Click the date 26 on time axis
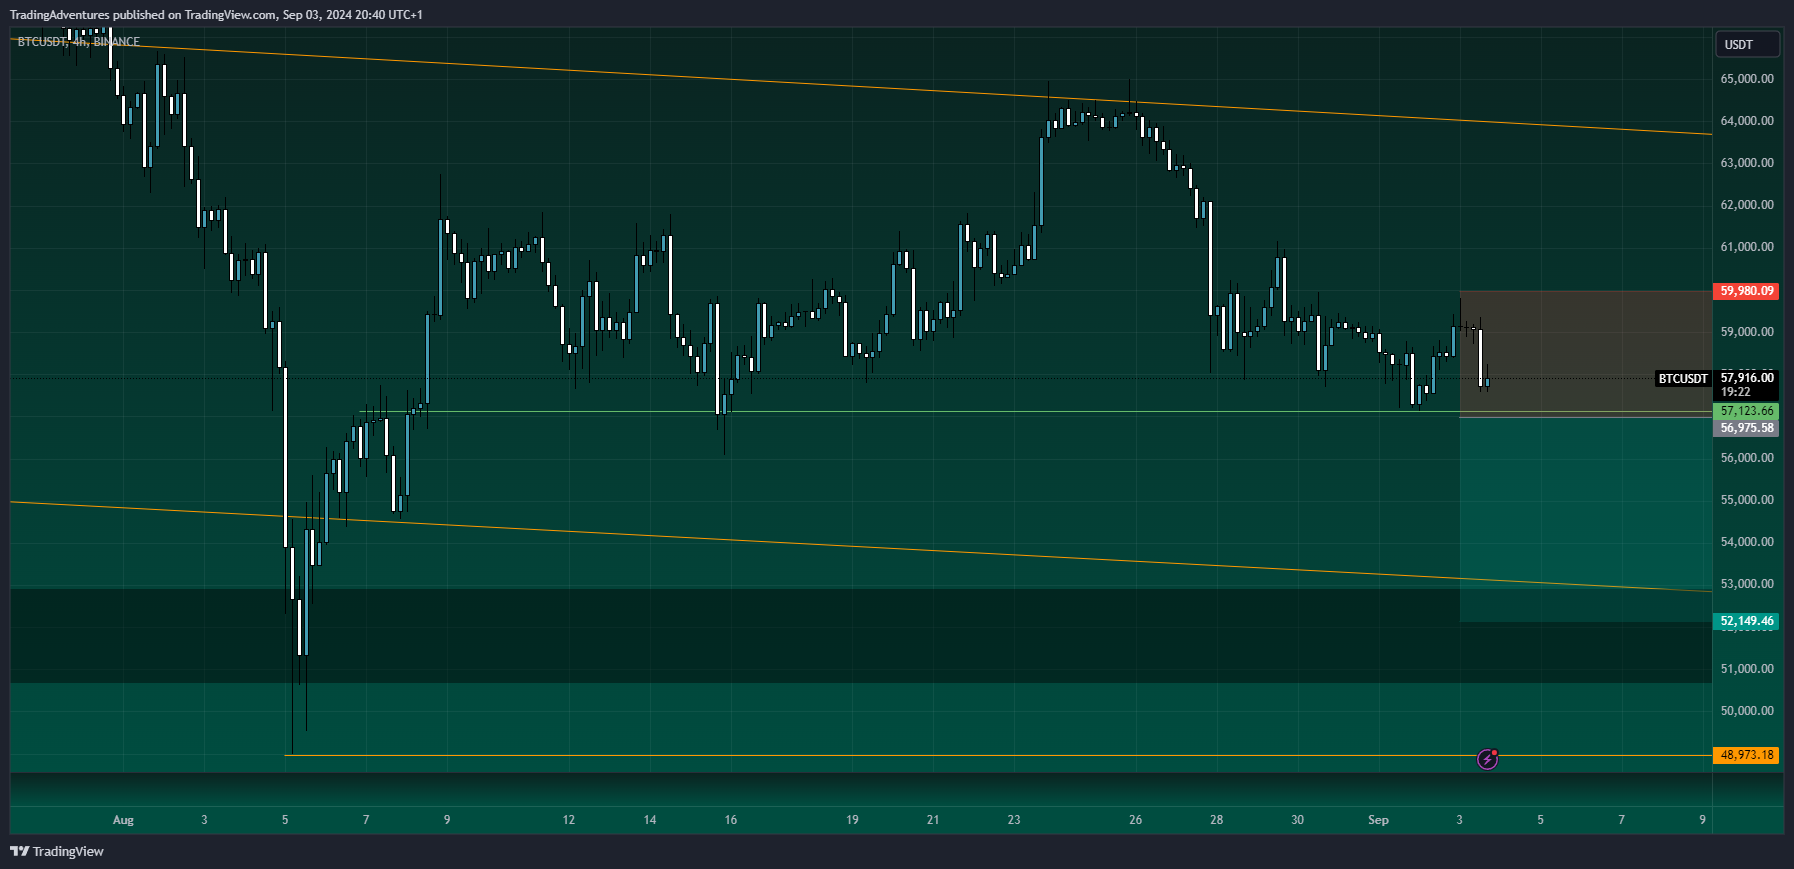The width and height of the screenshot is (1794, 869). coord(1135,820)
